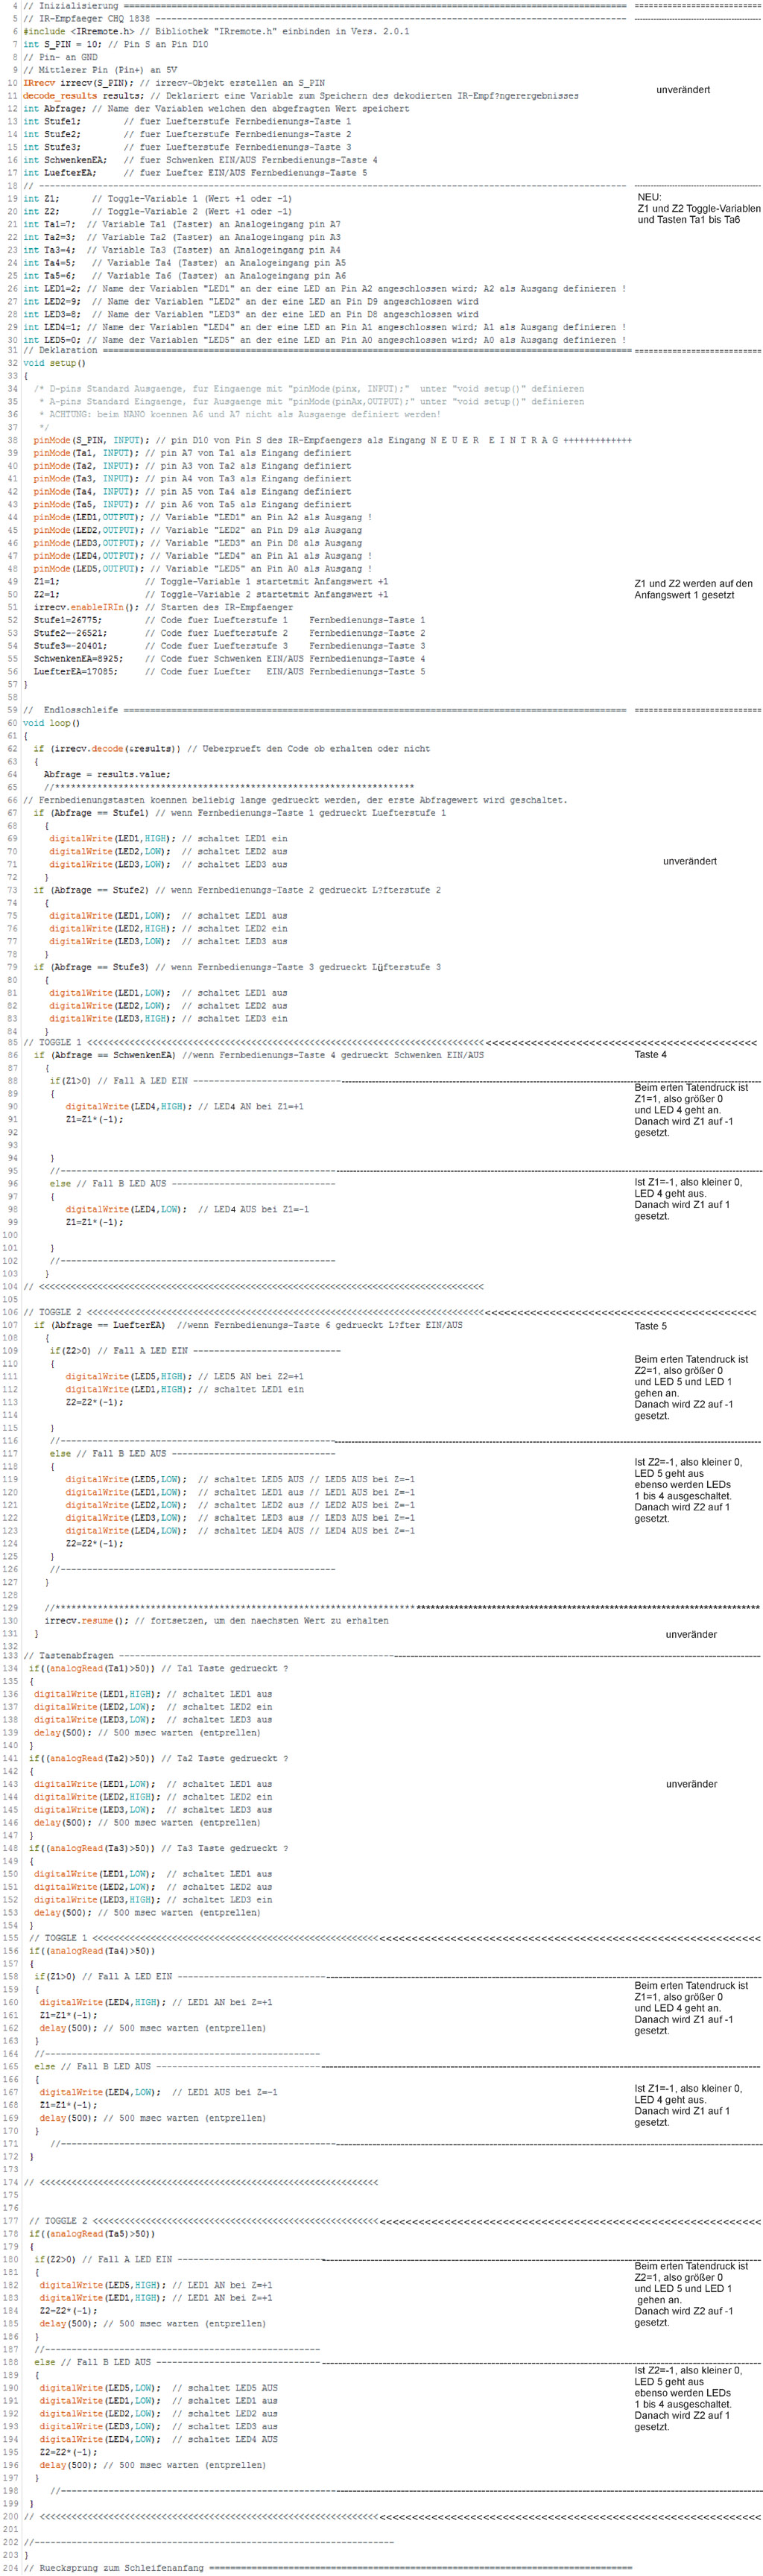Select the 'SchwenkenEA=8925;' assignment

pyautogui.click(x=79, y=659)
